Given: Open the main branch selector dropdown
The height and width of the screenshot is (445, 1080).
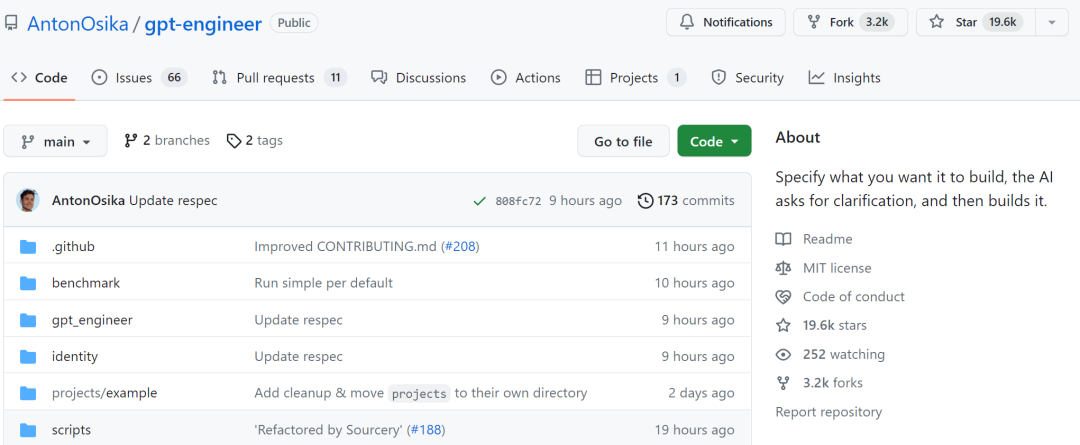Looking at the screenshot, I should click(x=55, y=141).
